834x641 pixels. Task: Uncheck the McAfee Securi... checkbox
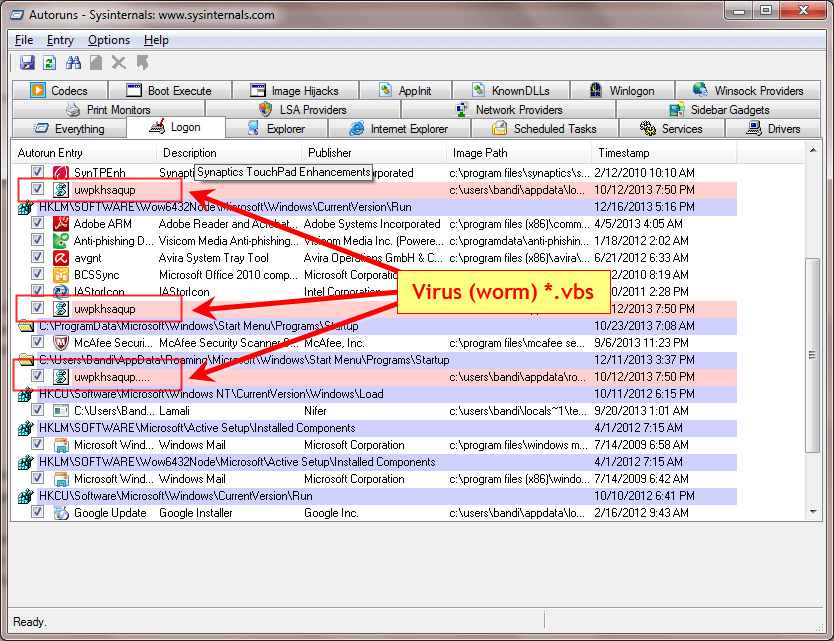pyautogui.click(x=37, y=342)
